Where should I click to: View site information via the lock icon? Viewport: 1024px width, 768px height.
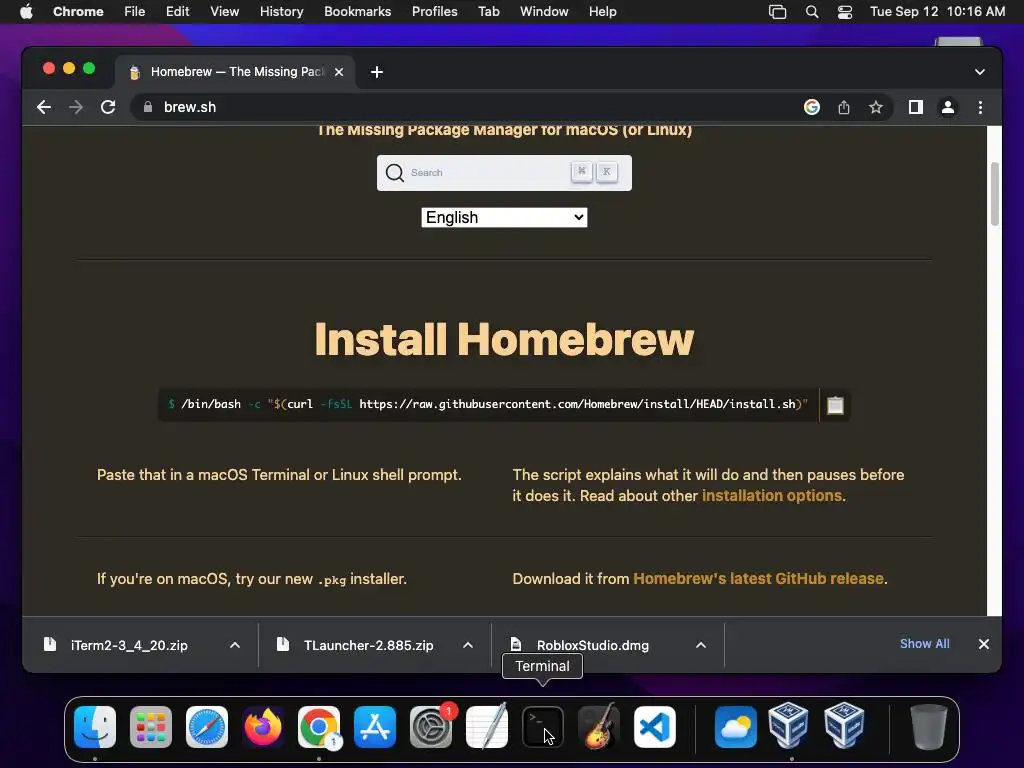[x=148, y=107]
